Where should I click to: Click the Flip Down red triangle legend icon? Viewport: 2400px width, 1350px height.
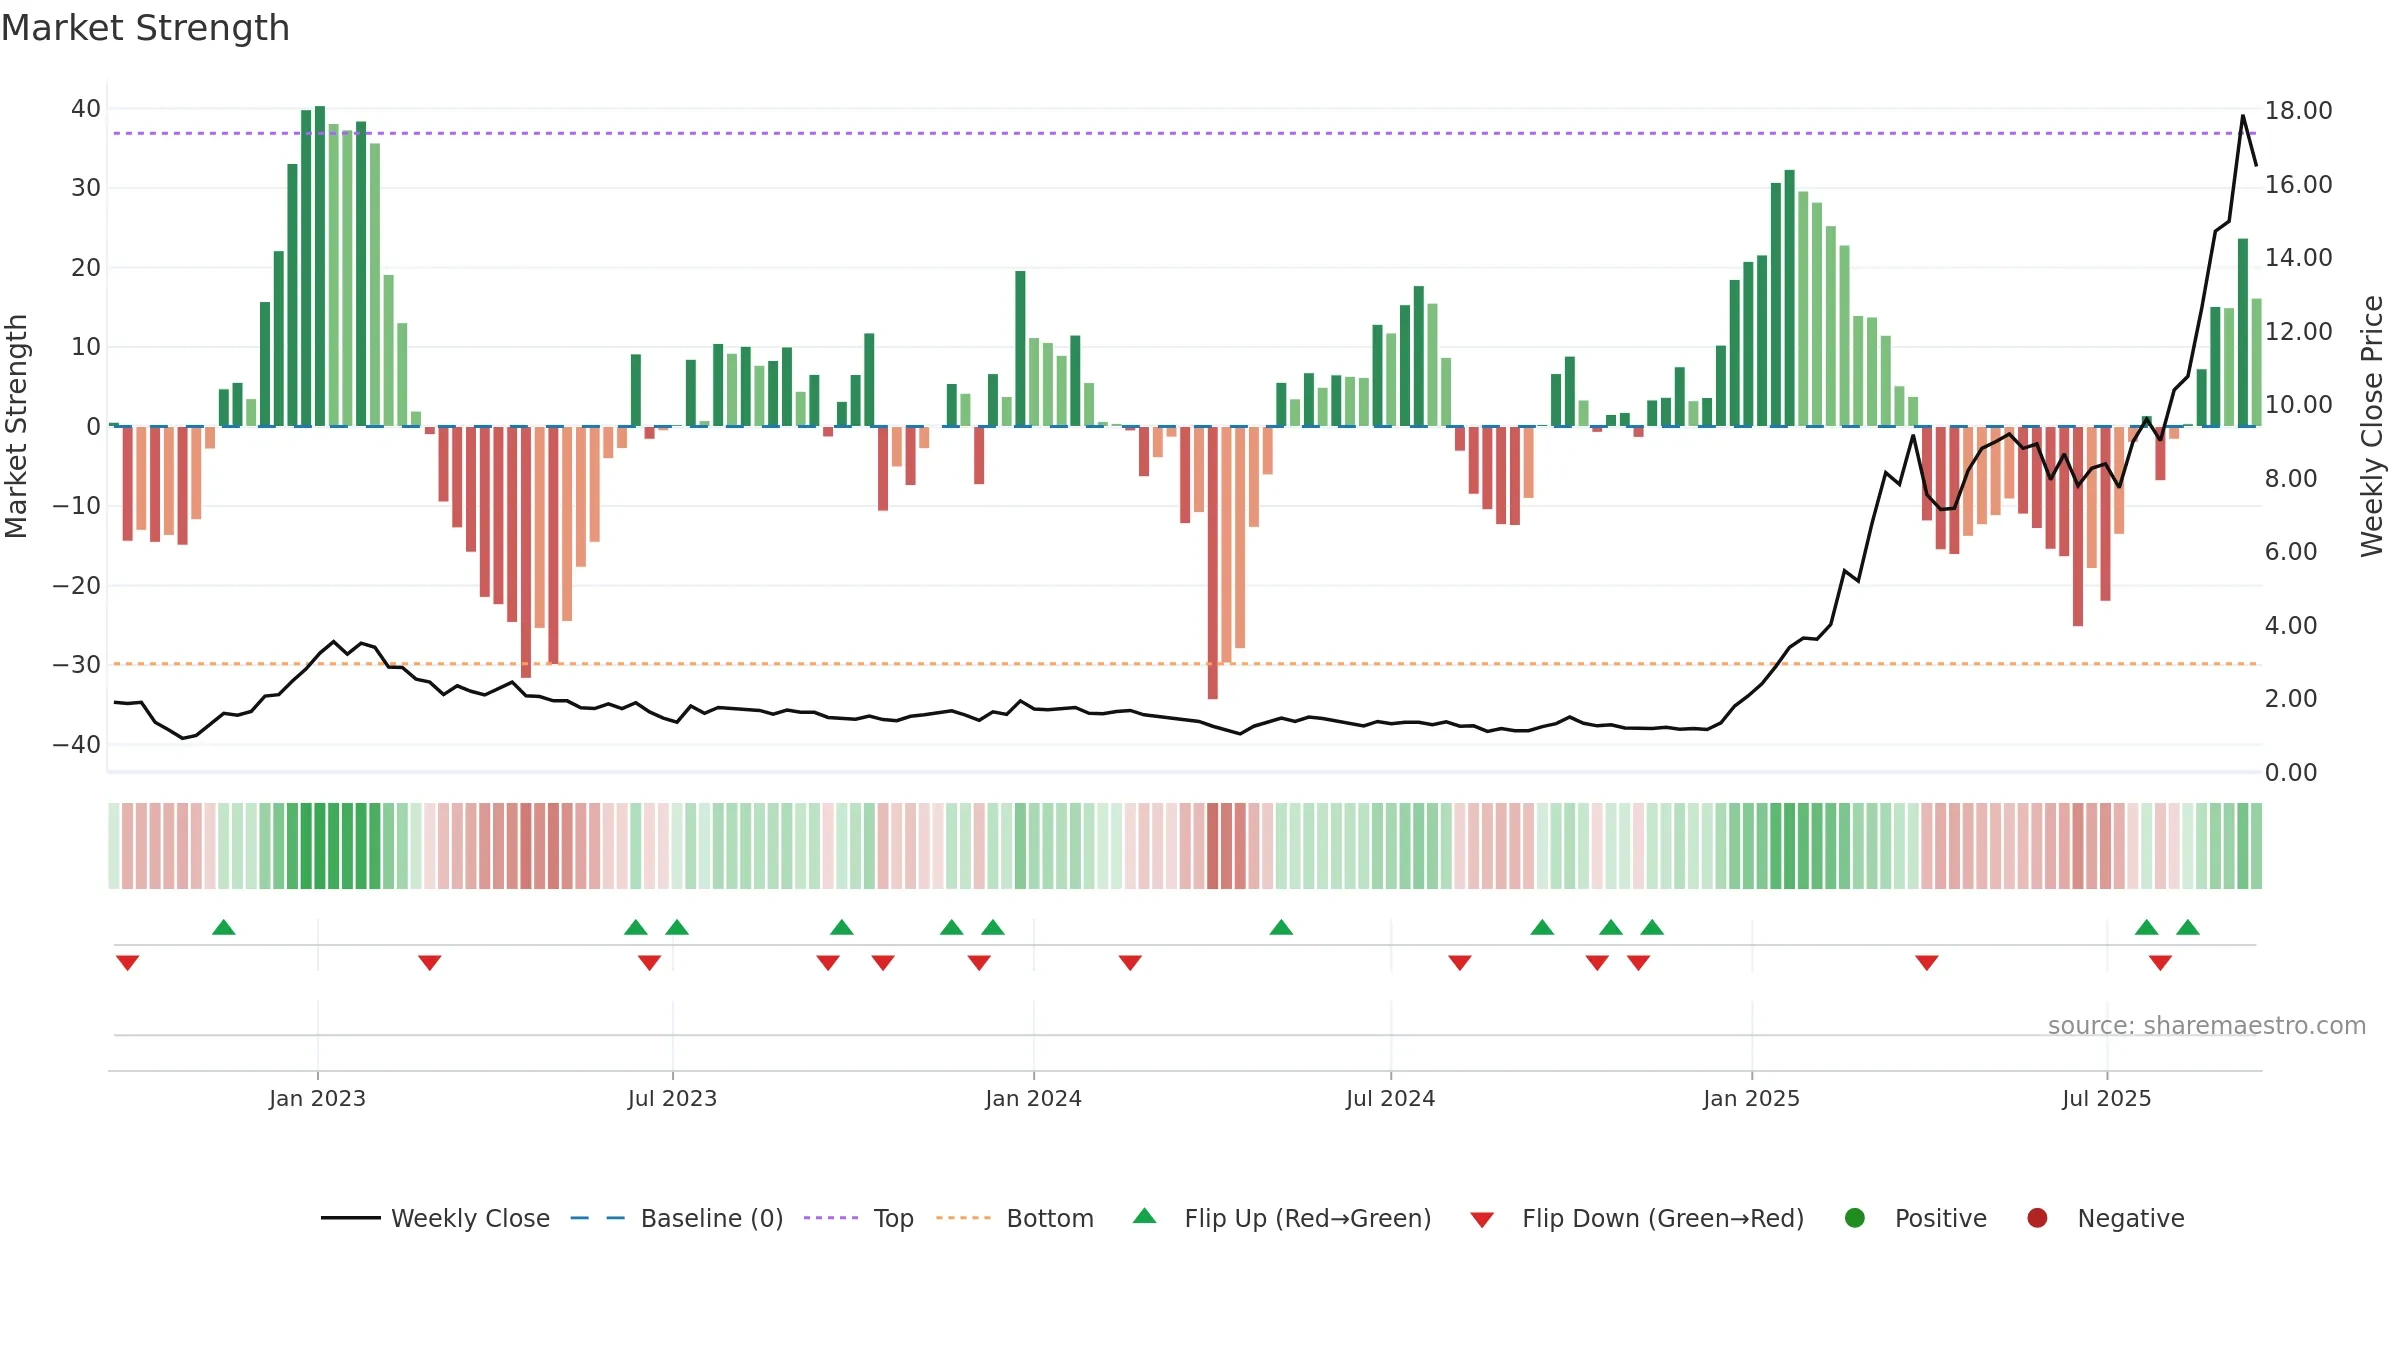pos(1482,1220)
